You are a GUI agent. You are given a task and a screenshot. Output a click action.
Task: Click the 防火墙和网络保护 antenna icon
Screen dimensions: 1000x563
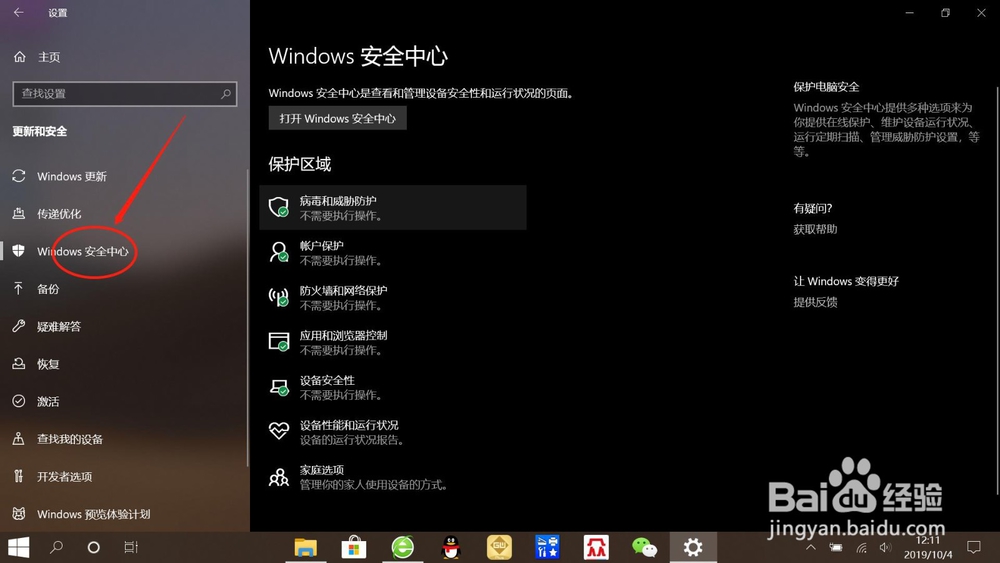(279, 297)
